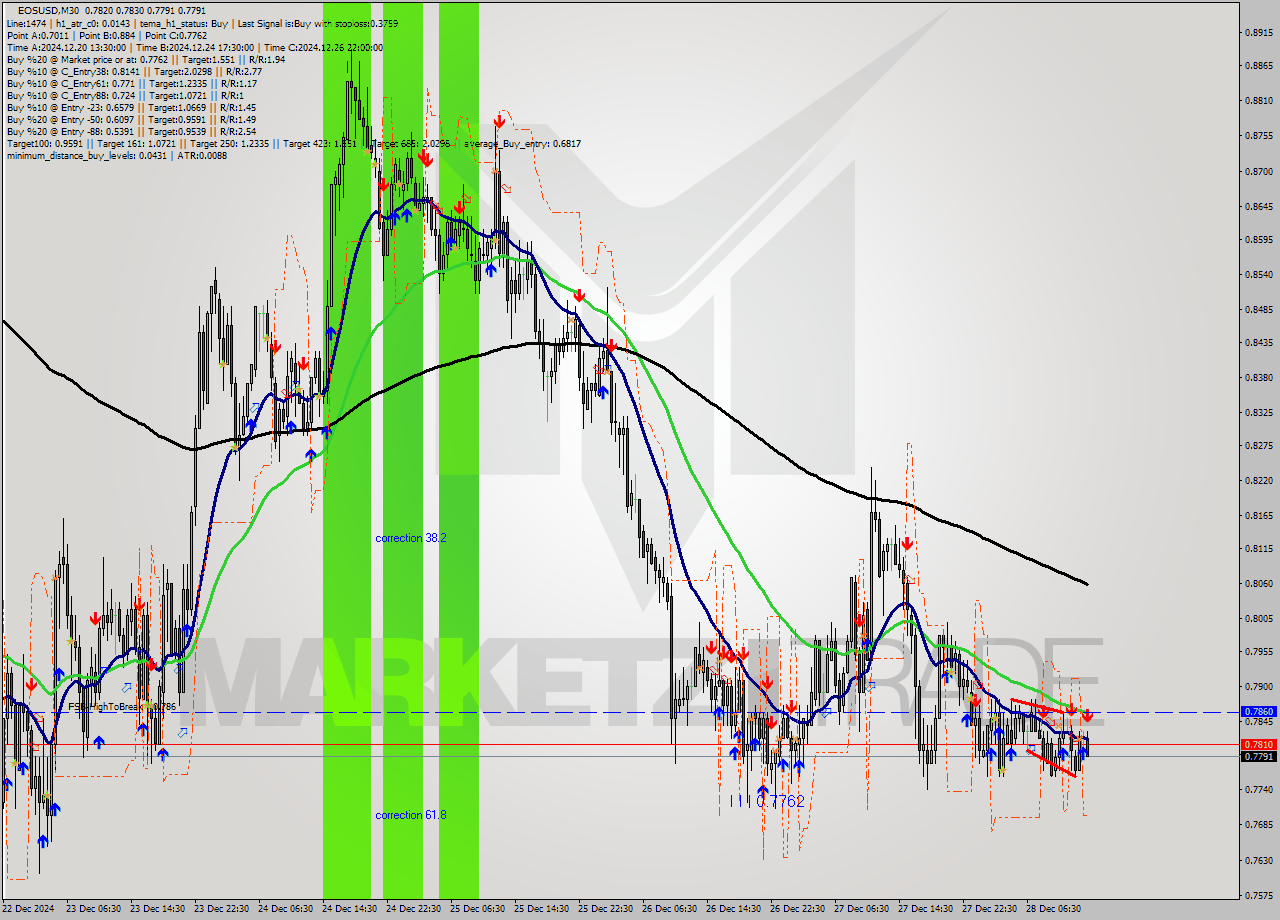Select the dark 0.7791 current price tag

coord(1258,757)
